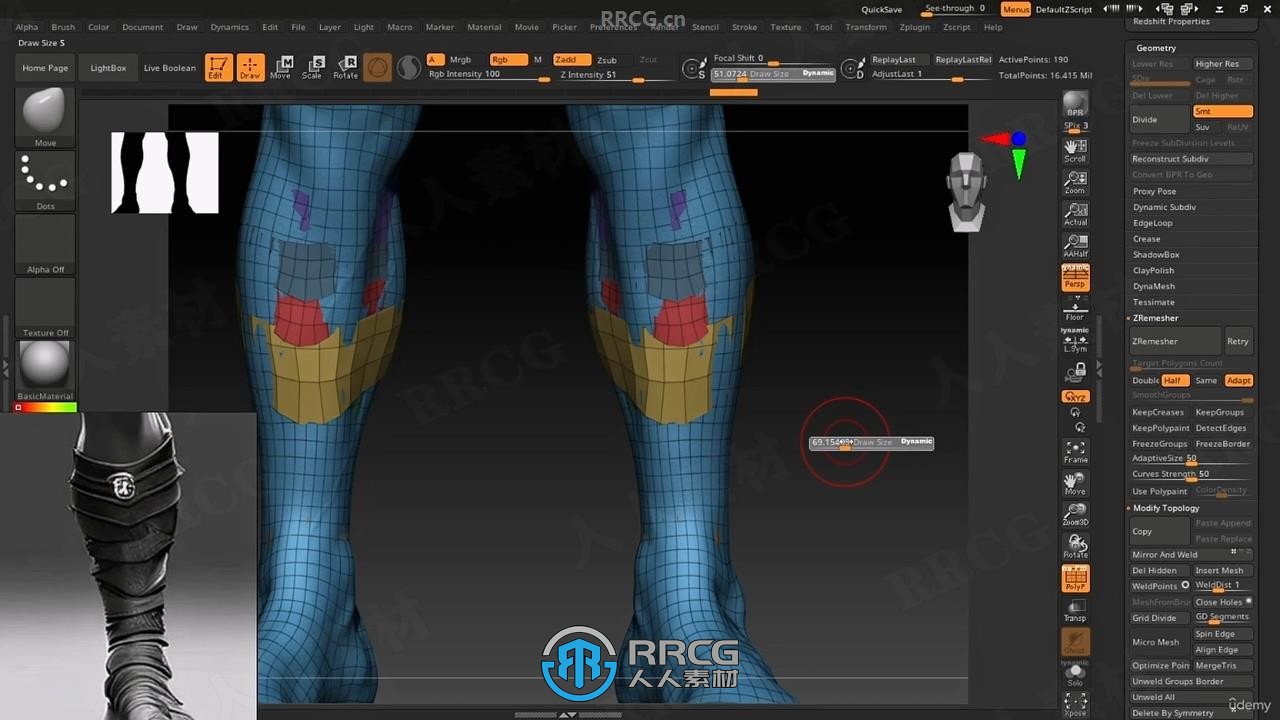
Task: Open the BasicMaterial thumbnail
Action: 45,369
